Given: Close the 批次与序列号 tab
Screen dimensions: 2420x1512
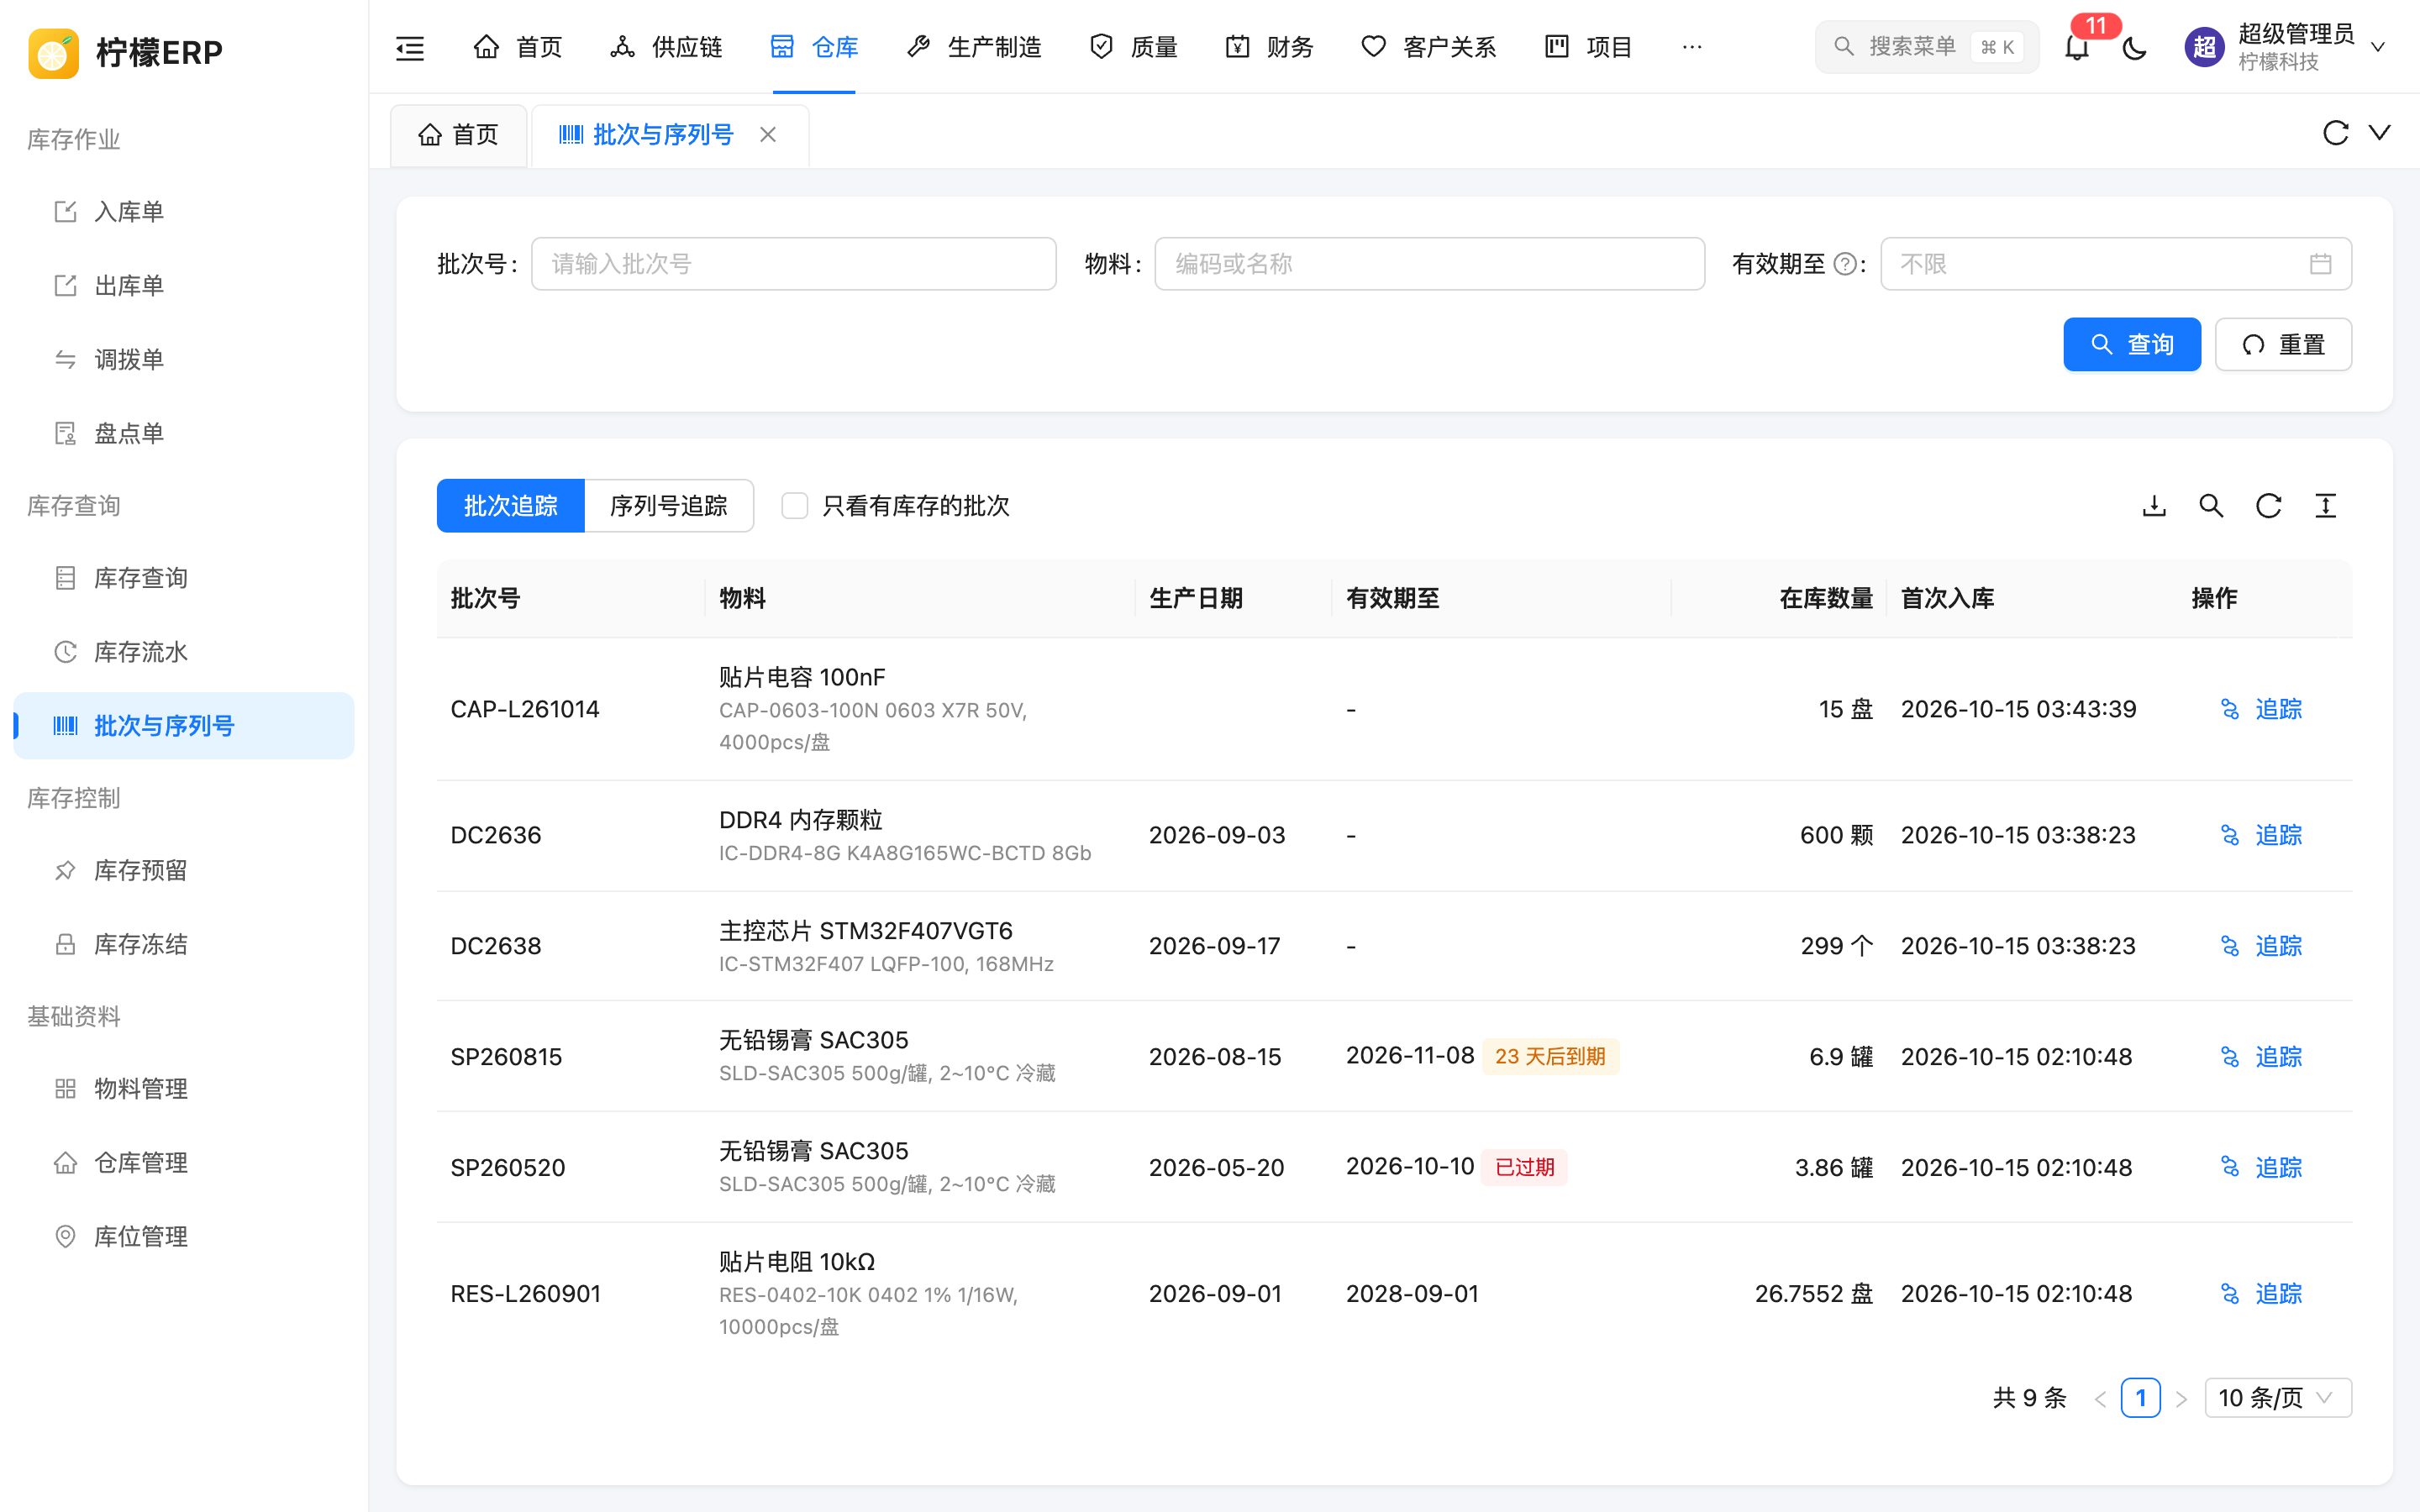Looking at the screenshot, I should point(767,134).
